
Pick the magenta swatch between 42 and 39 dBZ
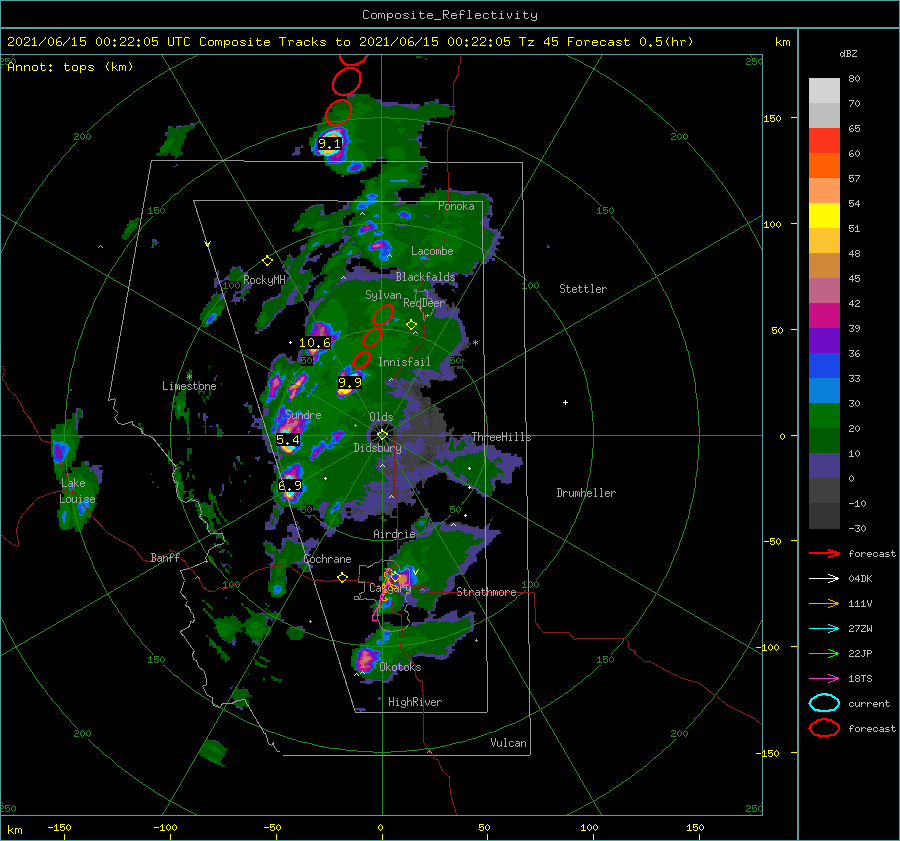click(x=824, y=316)
